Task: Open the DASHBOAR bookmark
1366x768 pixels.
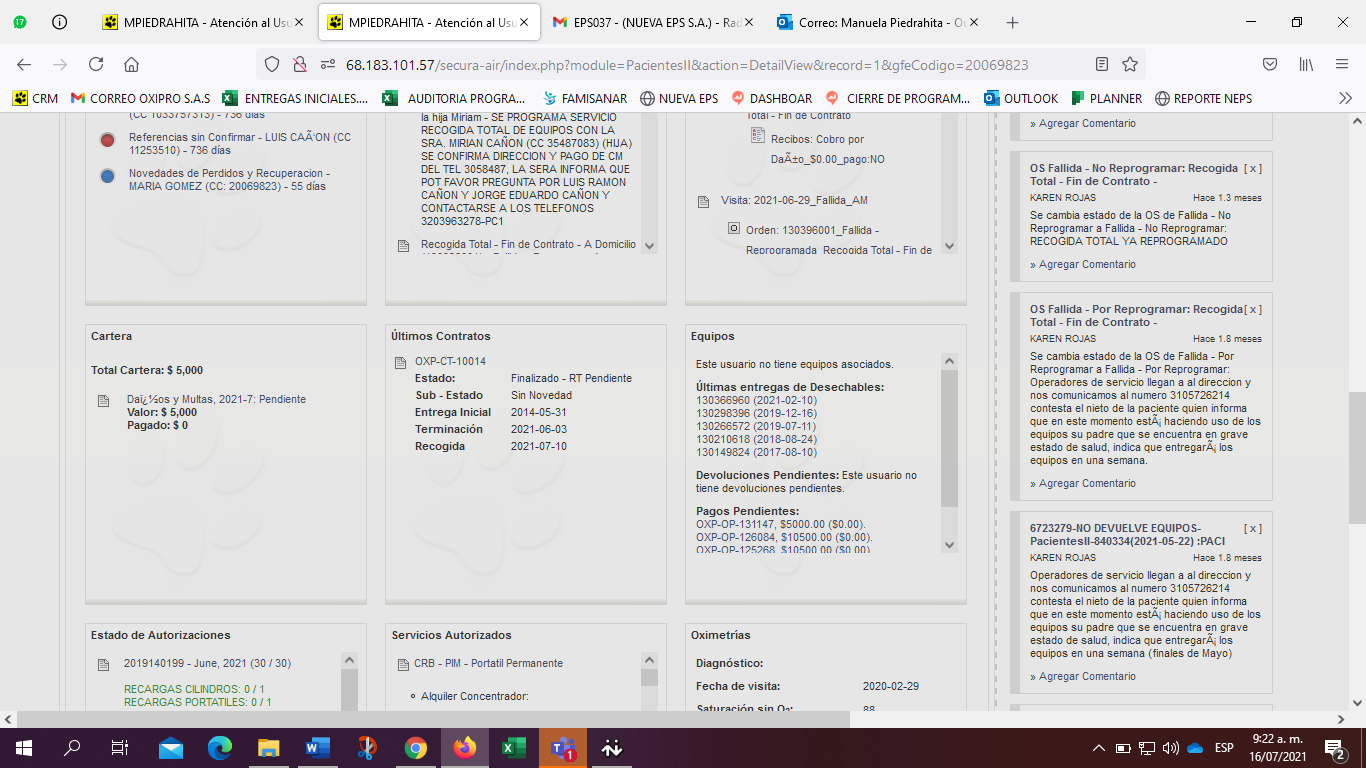Action: pos(772,98)
